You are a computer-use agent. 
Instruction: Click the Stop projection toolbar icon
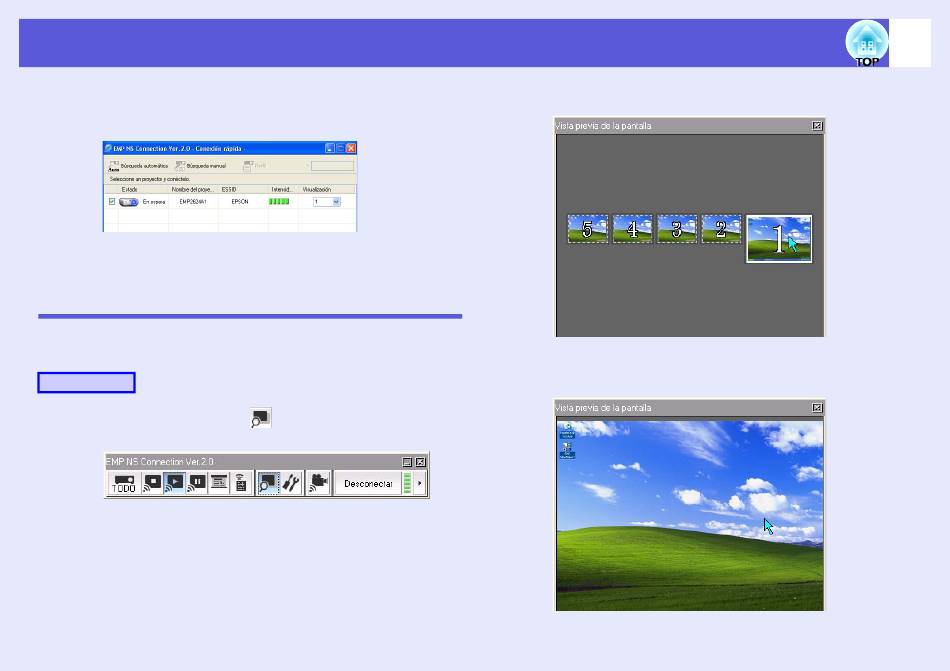click(152, 483)
